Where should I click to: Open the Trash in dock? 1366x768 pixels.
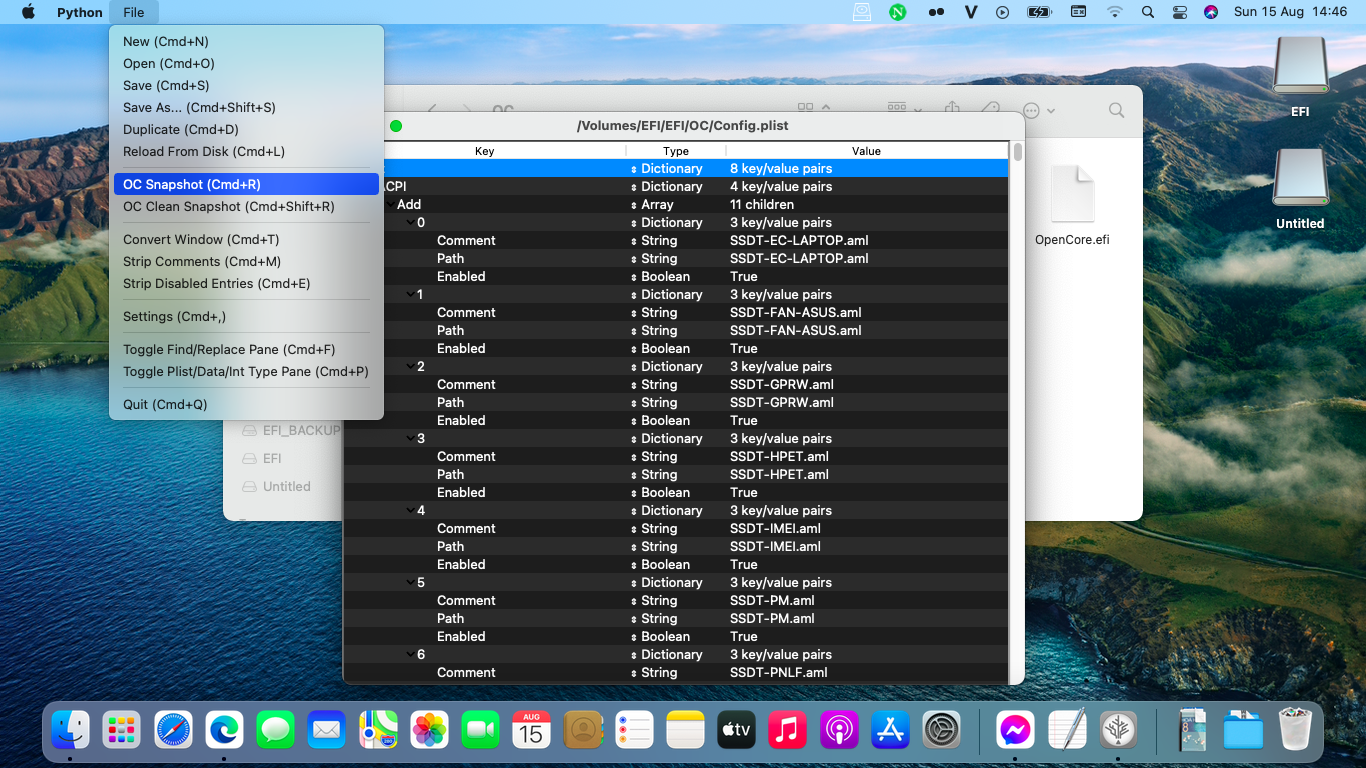pyautogui.click(x=1295, y=730)
